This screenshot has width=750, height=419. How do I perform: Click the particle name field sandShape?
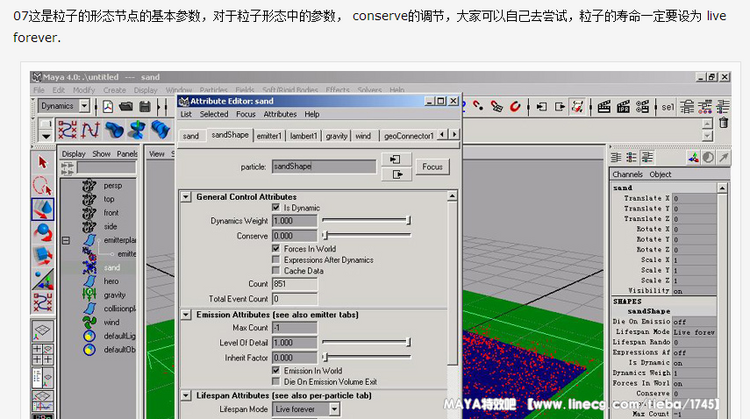(324, 166)
